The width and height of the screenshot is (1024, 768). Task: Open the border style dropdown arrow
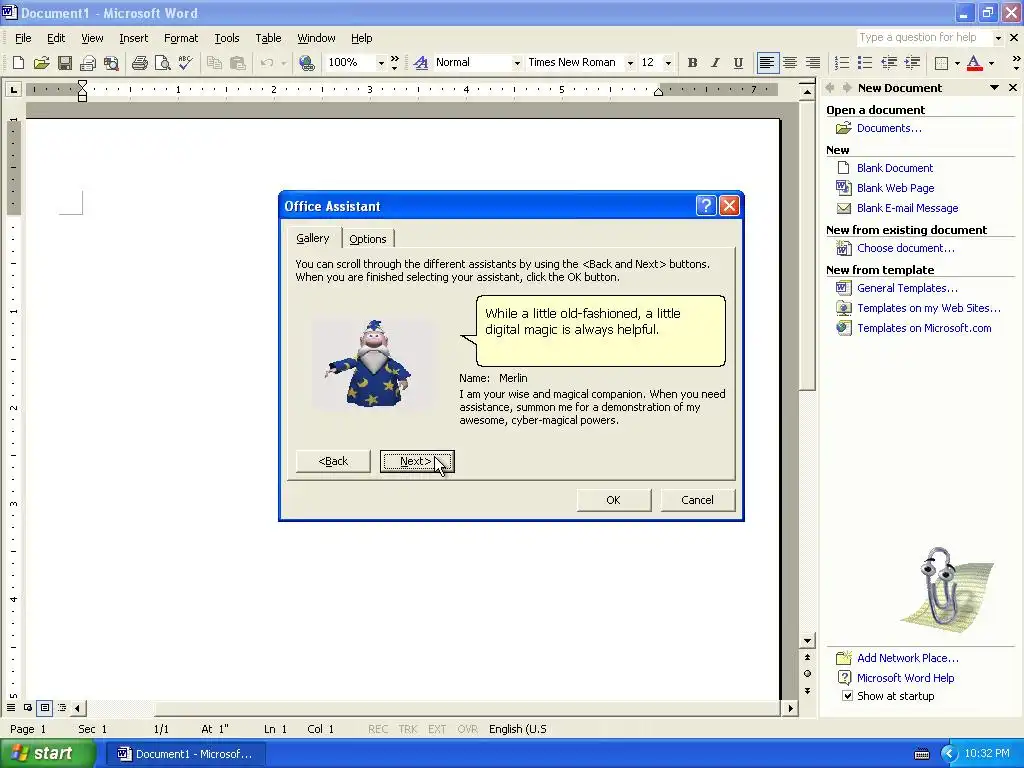pos(957,63)
